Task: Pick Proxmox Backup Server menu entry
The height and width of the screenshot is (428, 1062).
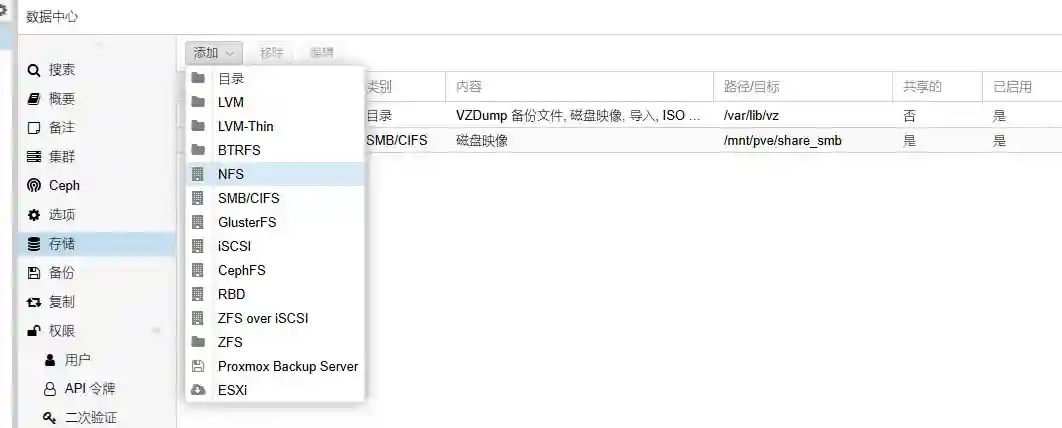Action: pos(276,366)
